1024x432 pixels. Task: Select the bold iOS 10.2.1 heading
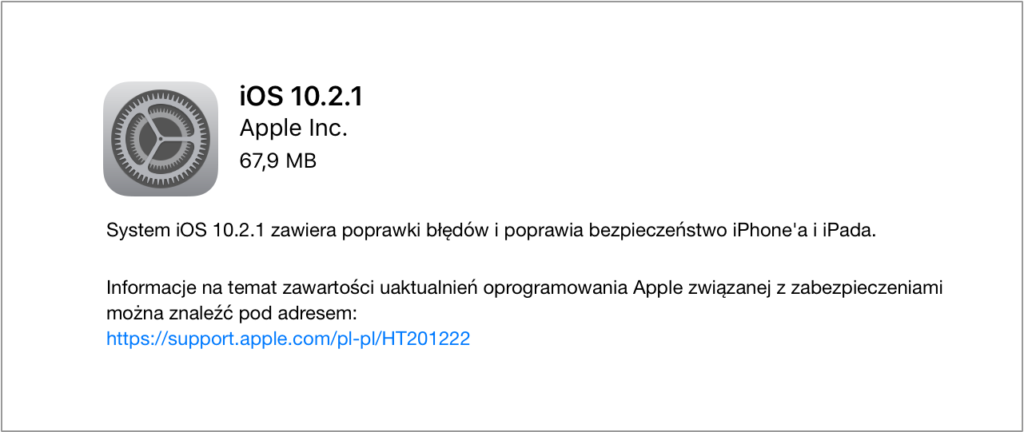[300, 97]
